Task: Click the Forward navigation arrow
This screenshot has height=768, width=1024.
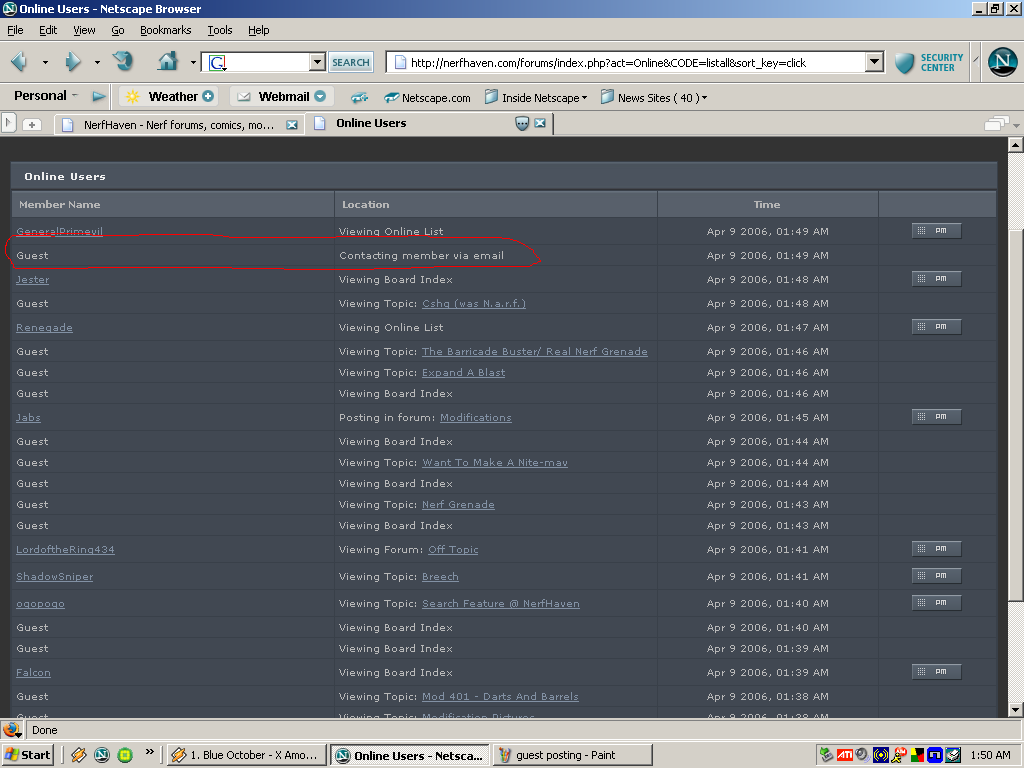Action: click(72, 62)
